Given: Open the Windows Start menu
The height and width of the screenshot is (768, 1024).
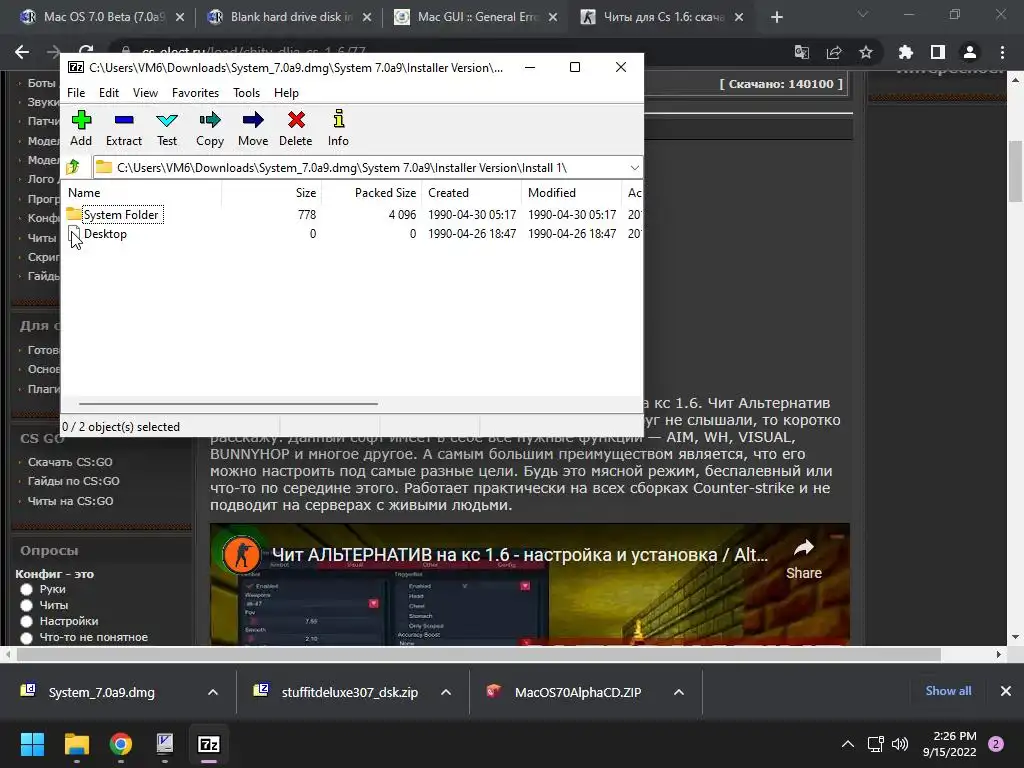Looking at the screenshot, I should tap(32, 744).
